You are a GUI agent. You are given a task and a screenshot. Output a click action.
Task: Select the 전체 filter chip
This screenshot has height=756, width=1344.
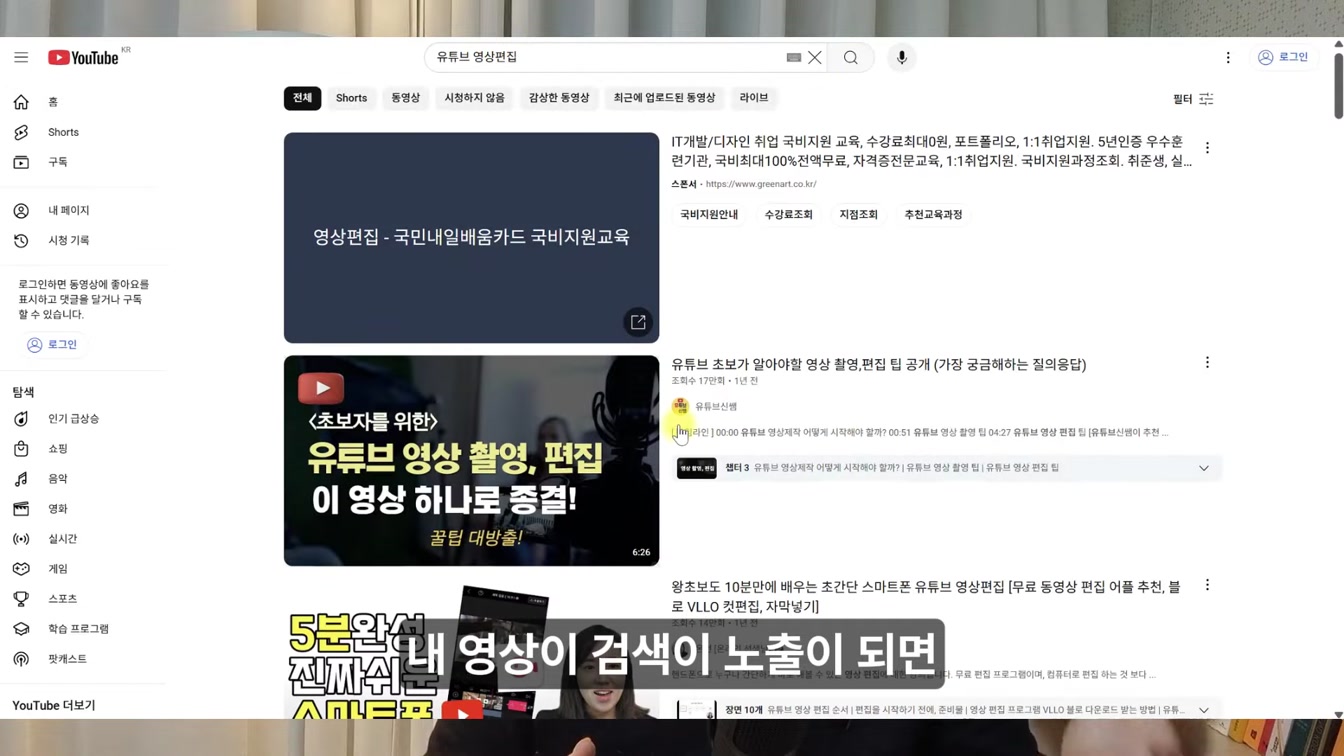click(x=302, y=98)
